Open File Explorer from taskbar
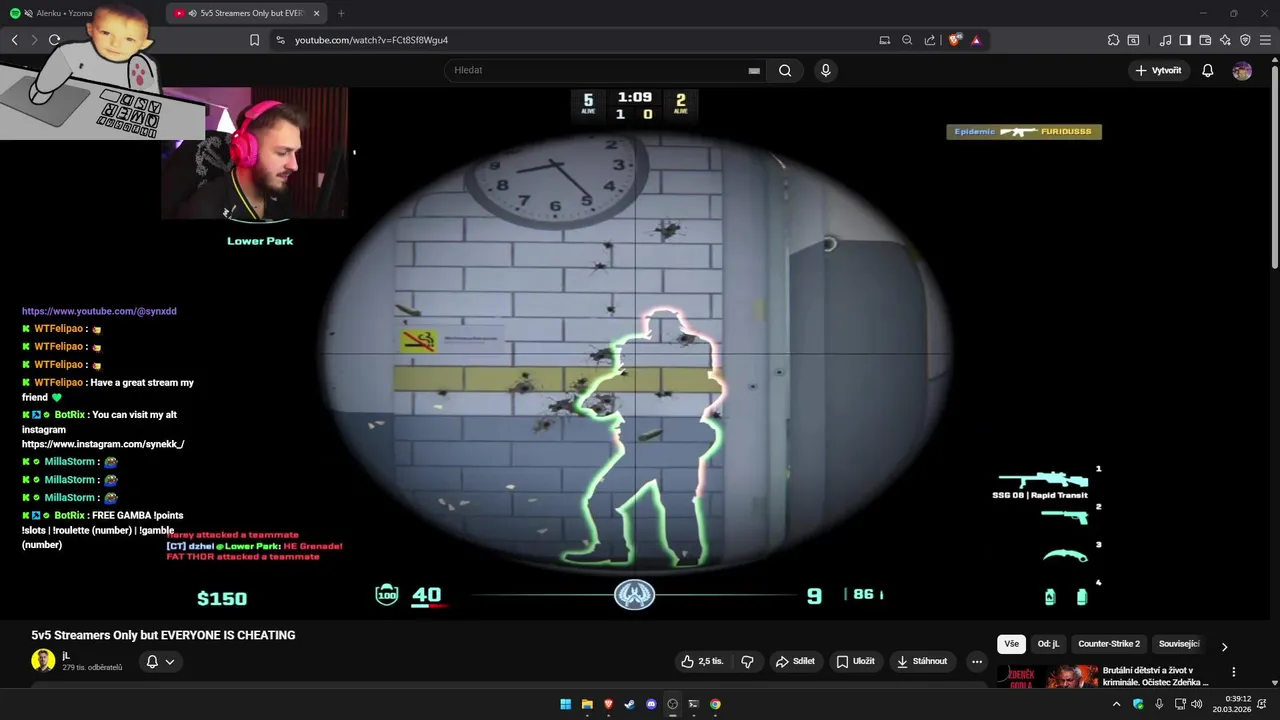 coord(587,704)
